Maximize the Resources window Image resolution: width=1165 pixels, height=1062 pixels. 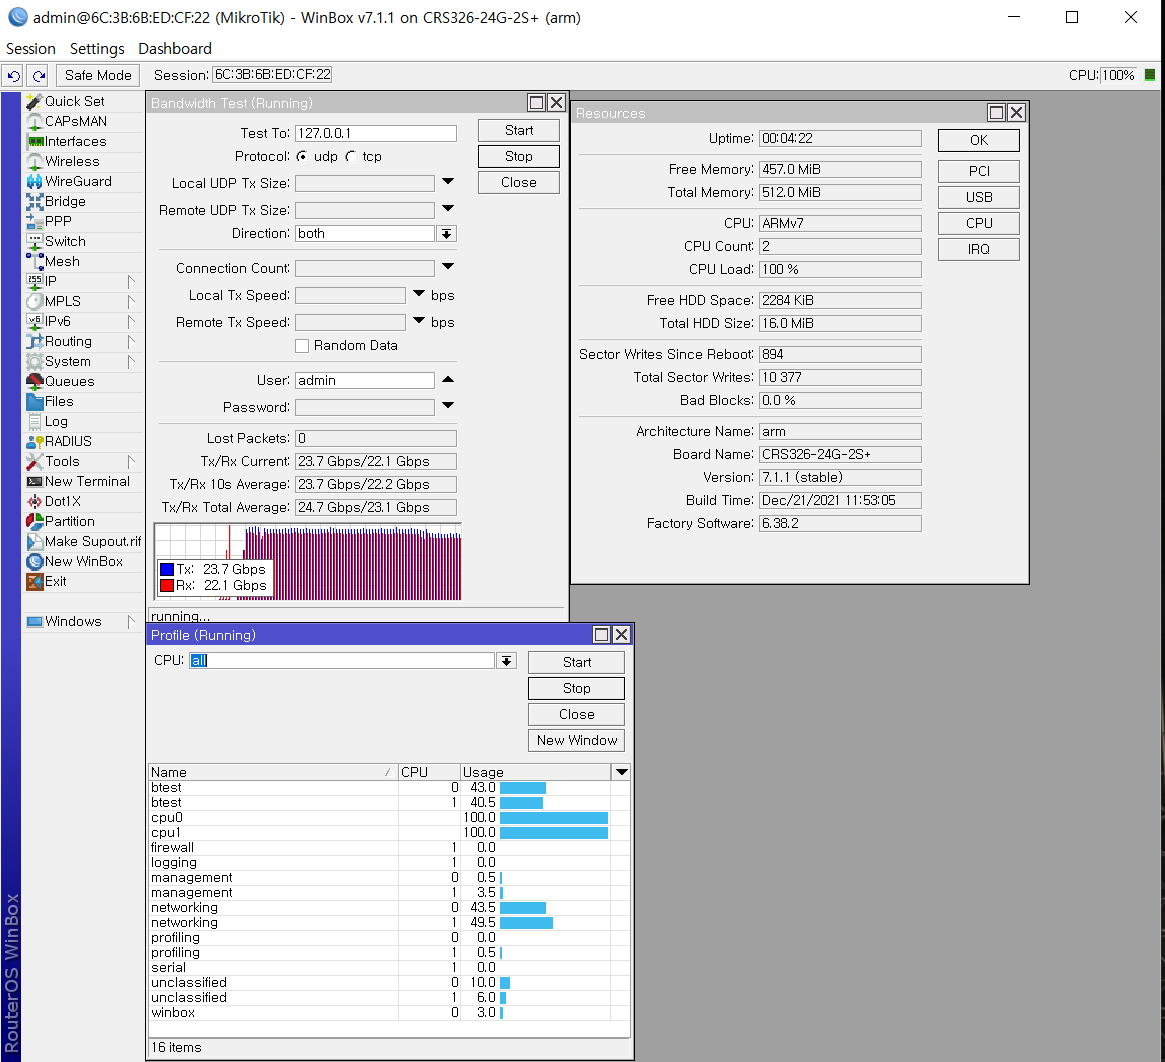pos(996,112)
